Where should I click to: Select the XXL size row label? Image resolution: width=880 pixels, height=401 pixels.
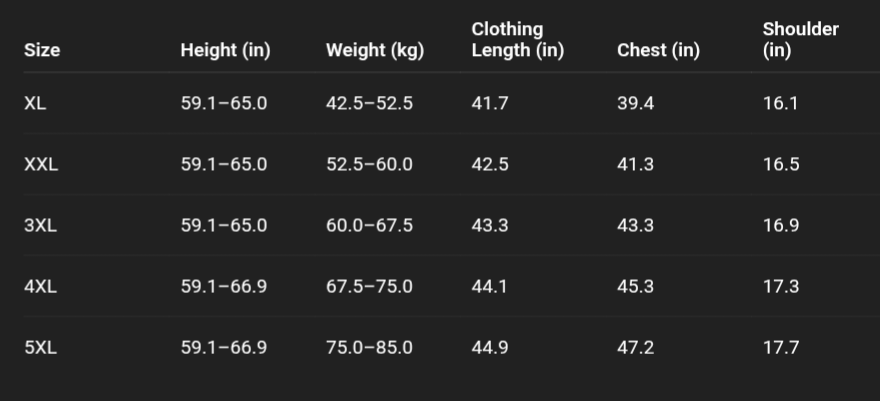coord(41,164)
